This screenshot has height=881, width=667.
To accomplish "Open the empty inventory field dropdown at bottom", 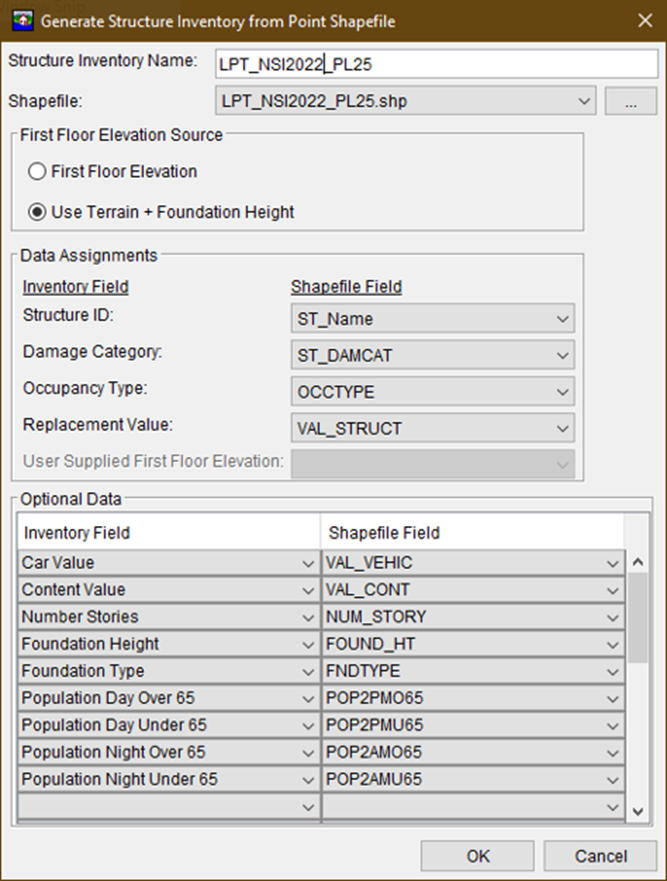I will pyautogui.click(x=306, y=807).
